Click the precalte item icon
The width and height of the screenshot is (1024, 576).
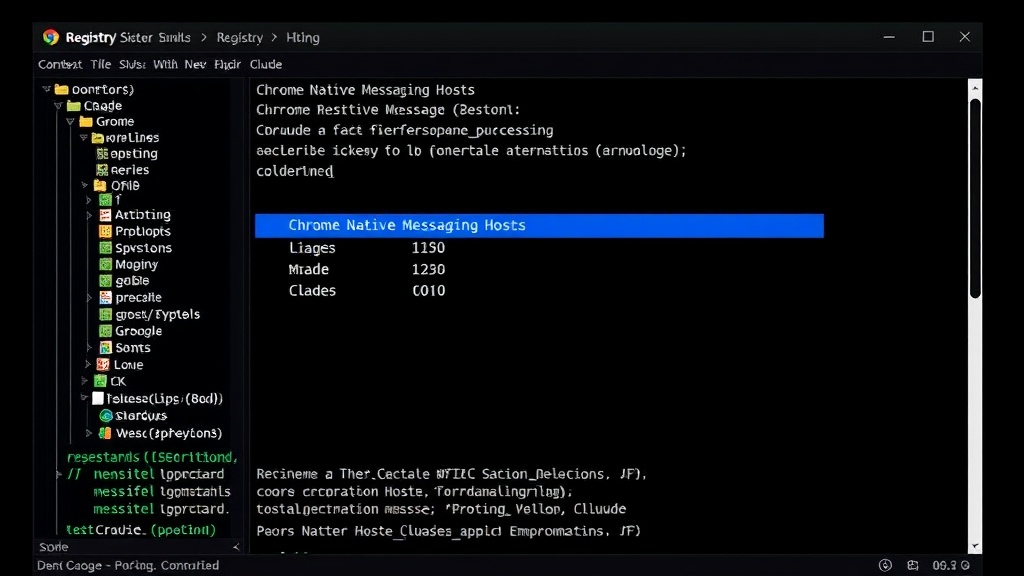(x=105, y=298)
